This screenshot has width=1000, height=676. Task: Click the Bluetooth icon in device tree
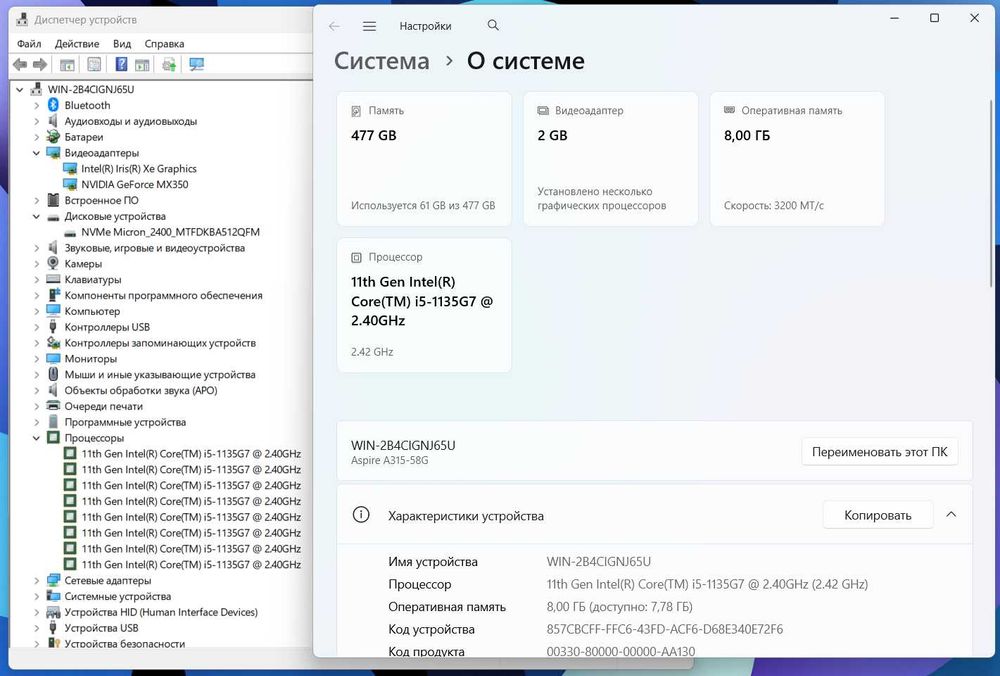(x=54, y=105)
